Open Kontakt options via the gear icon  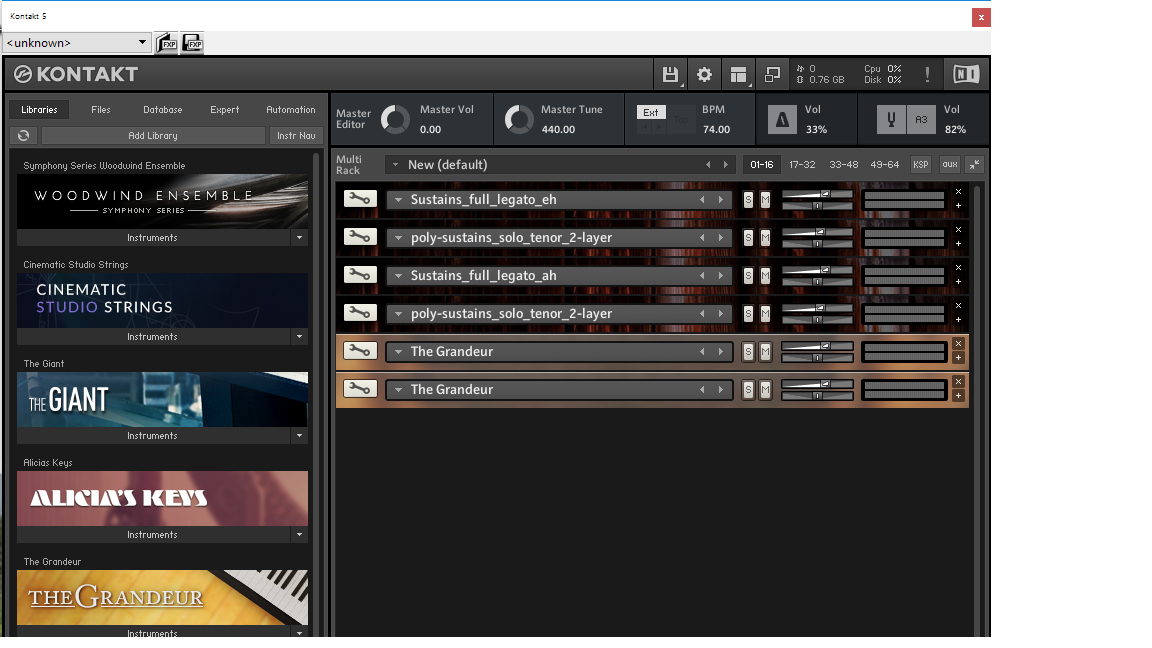point(704,74)
